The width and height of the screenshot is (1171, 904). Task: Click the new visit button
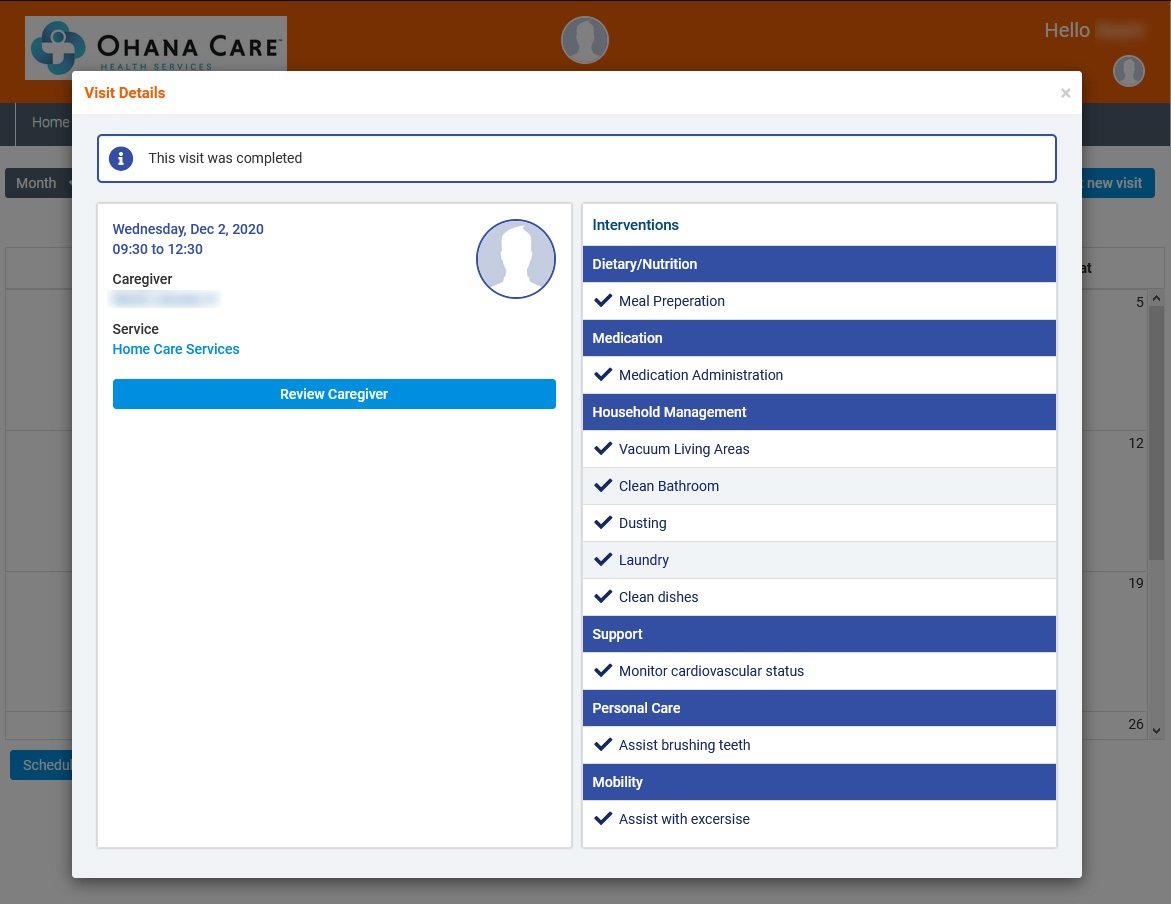coord(1115,183)
